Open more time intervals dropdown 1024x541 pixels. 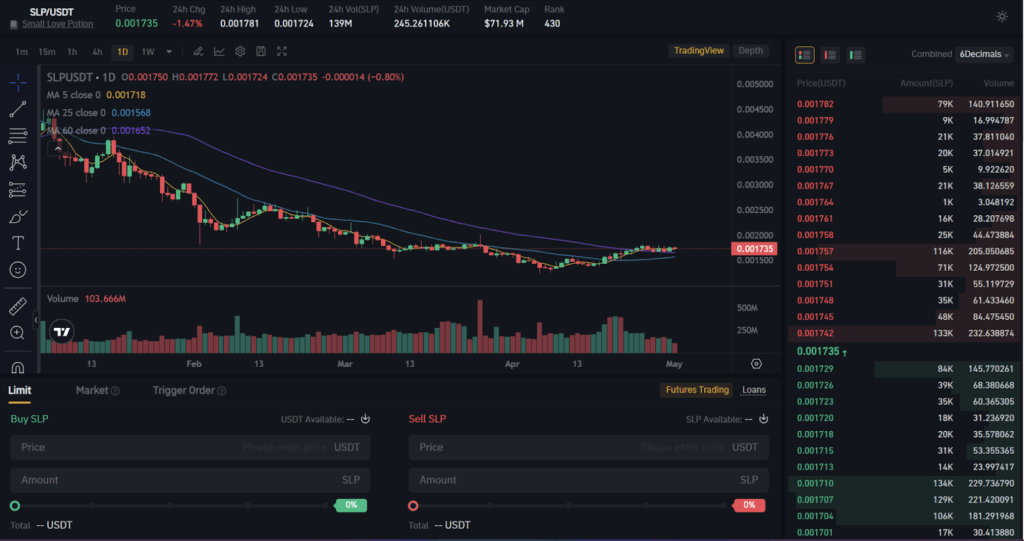click(169, 52)
